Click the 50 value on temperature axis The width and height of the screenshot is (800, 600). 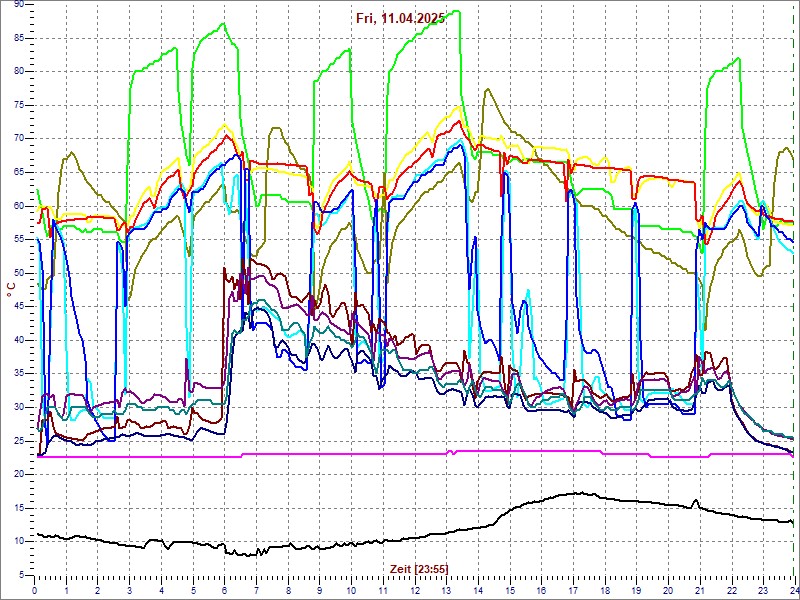19,272
